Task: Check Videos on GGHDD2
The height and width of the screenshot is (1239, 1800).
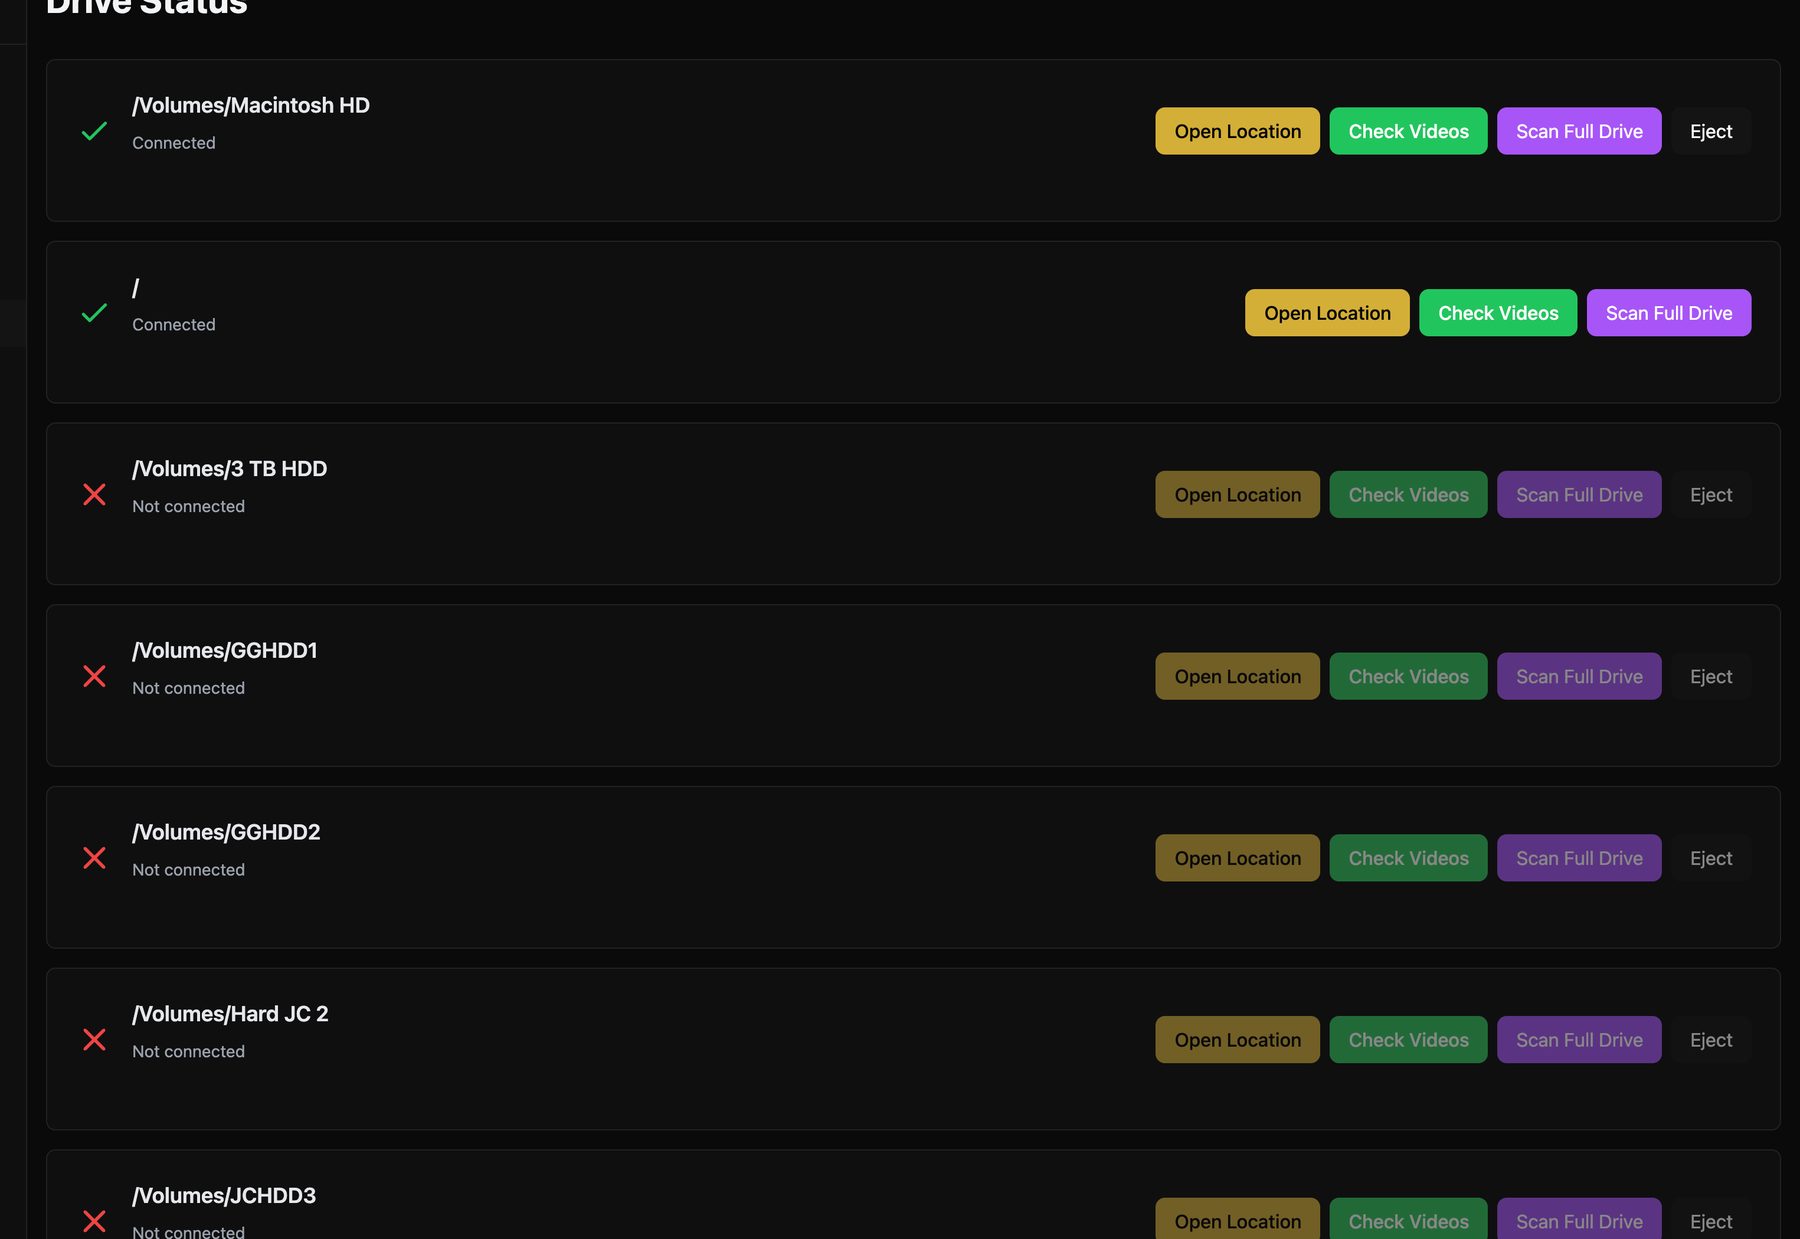Action: tap(1408, 858)
